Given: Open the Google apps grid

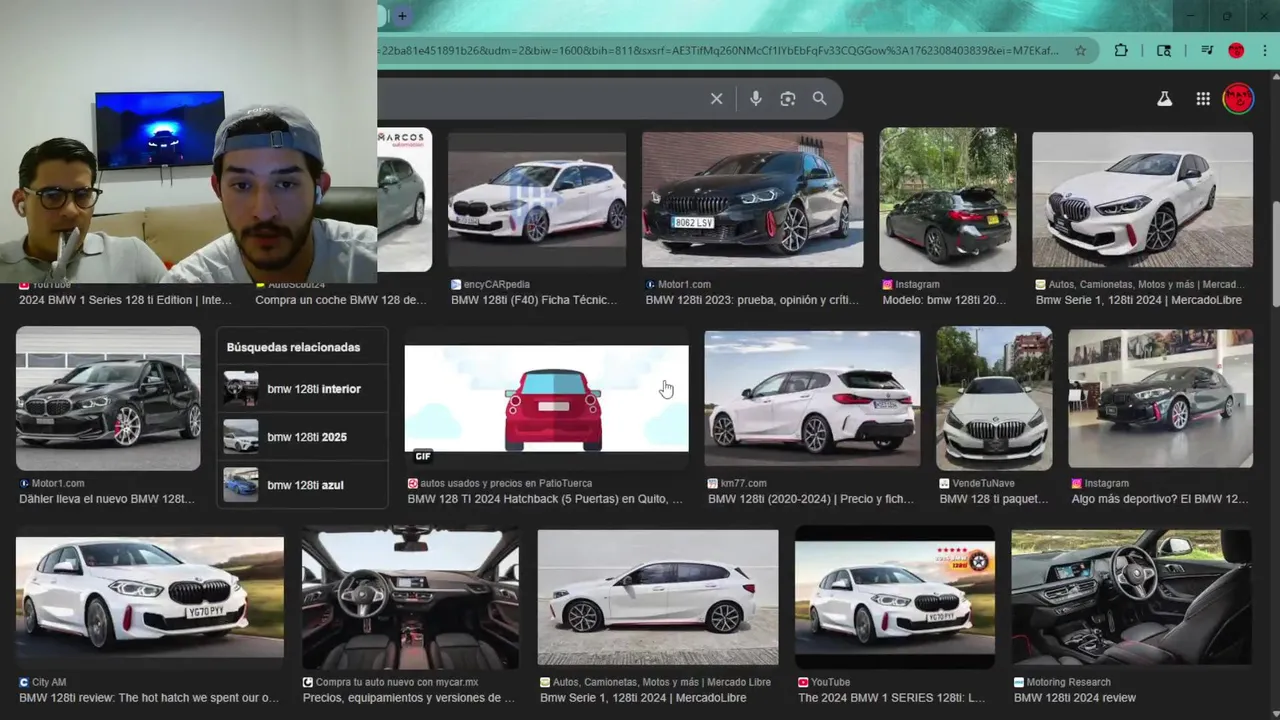Looking at the screenshot, I should pyautogui.click(x=1203, y=98).
